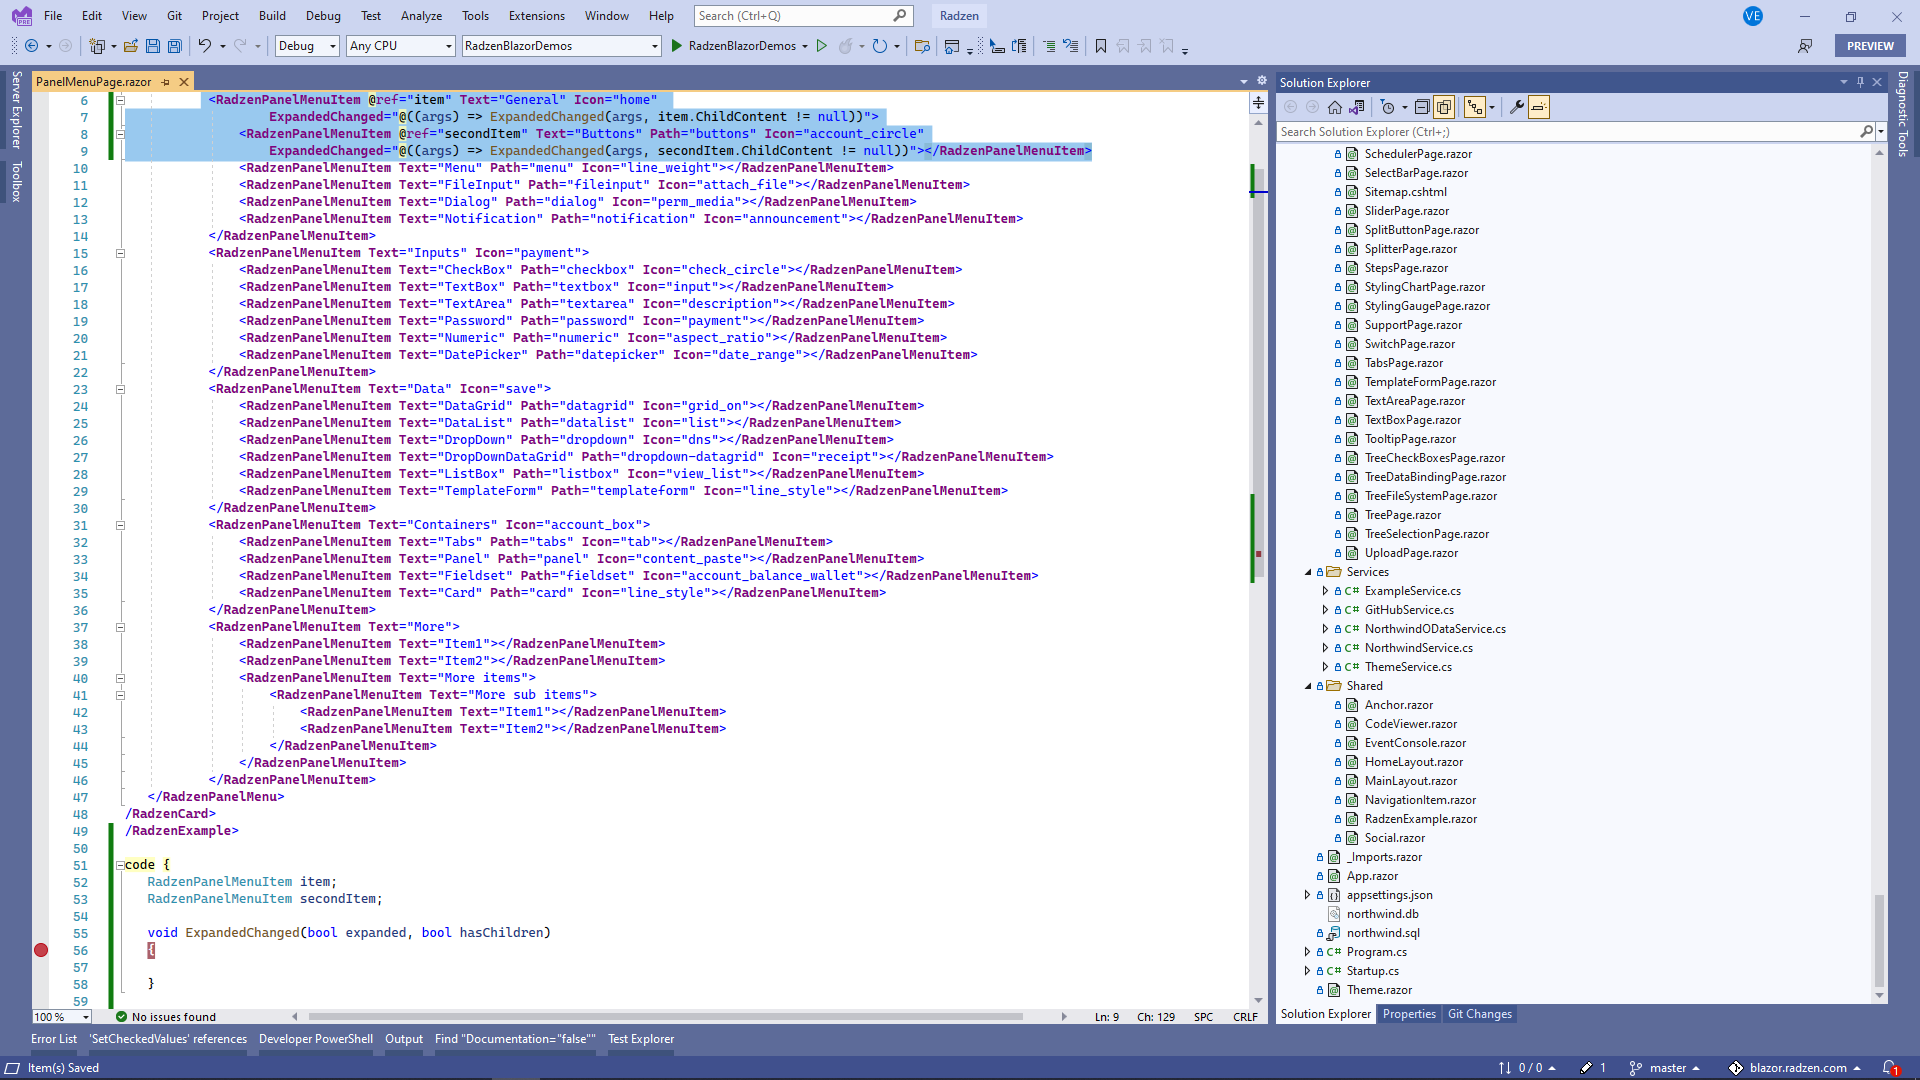Click notifications bell in status bar
1920x1080 pixels.
pos(1890,1068)
